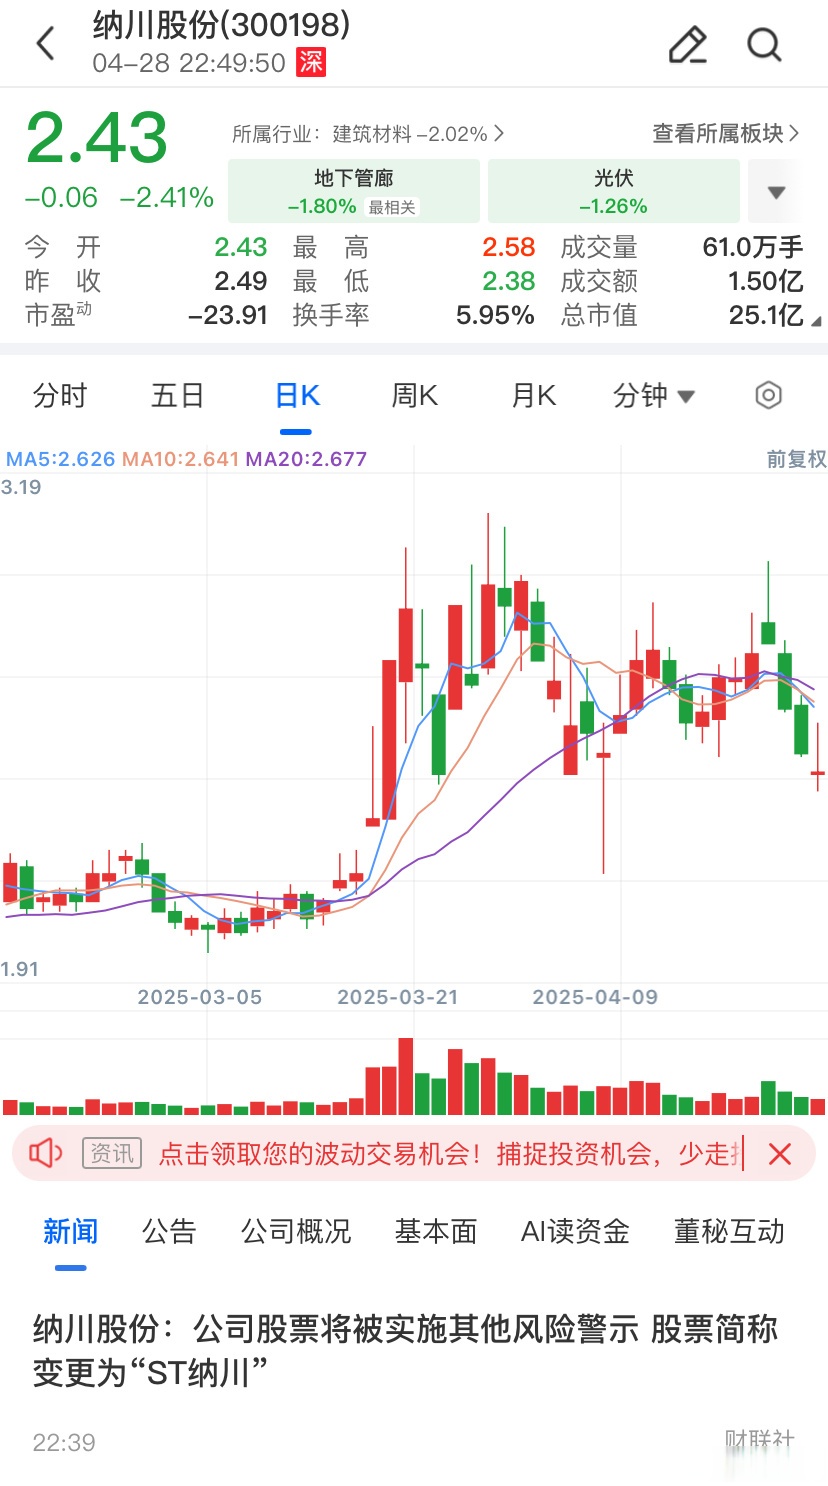Select the 周K chart tab
Screen dimensions: 828x1486
[x=414, y=396]
